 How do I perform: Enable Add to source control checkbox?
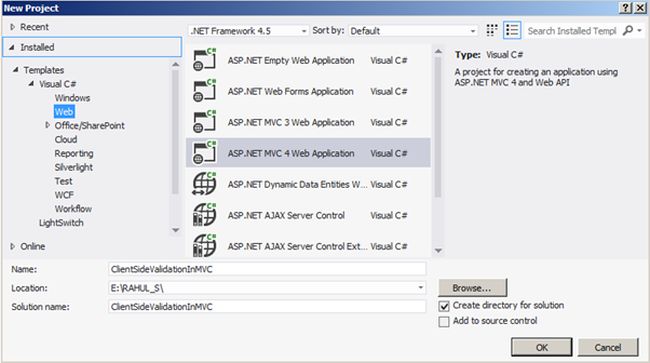(444, 322)
